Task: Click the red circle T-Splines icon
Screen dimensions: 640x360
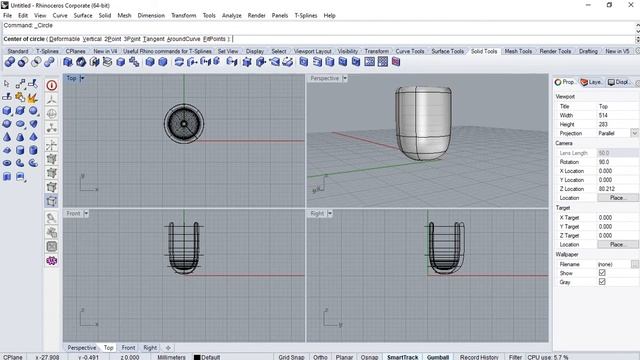Action: pyautogui.click(x=52, y=85)
